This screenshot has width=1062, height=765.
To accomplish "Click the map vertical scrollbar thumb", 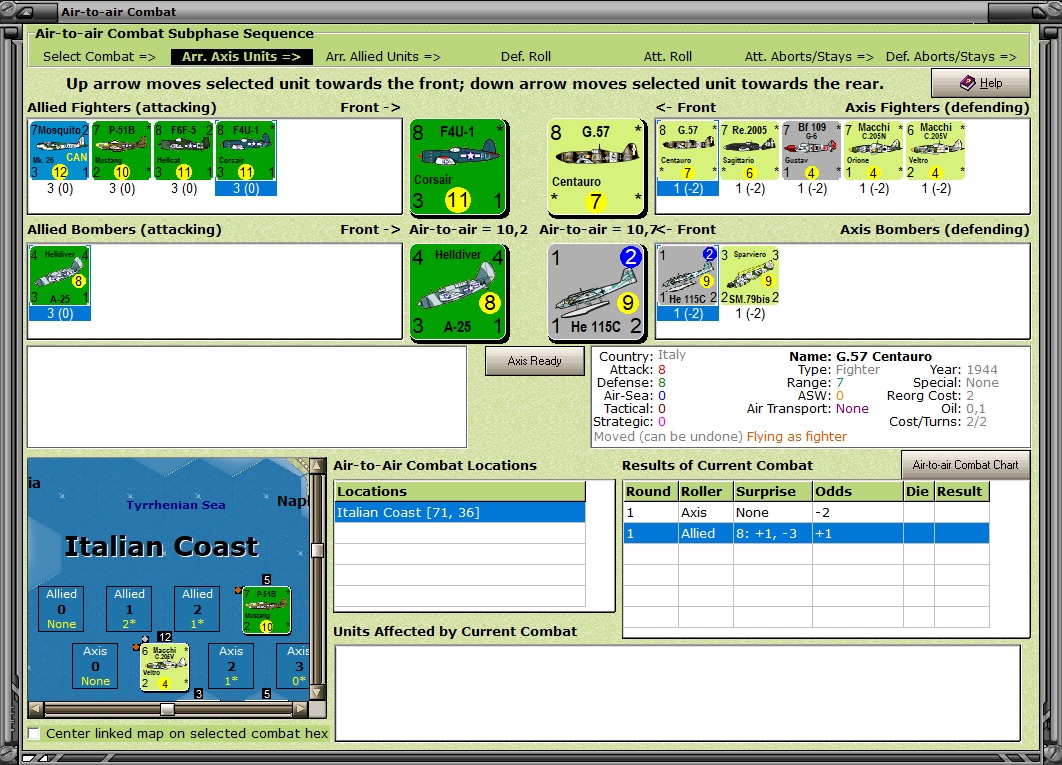I will coord(317,550).
